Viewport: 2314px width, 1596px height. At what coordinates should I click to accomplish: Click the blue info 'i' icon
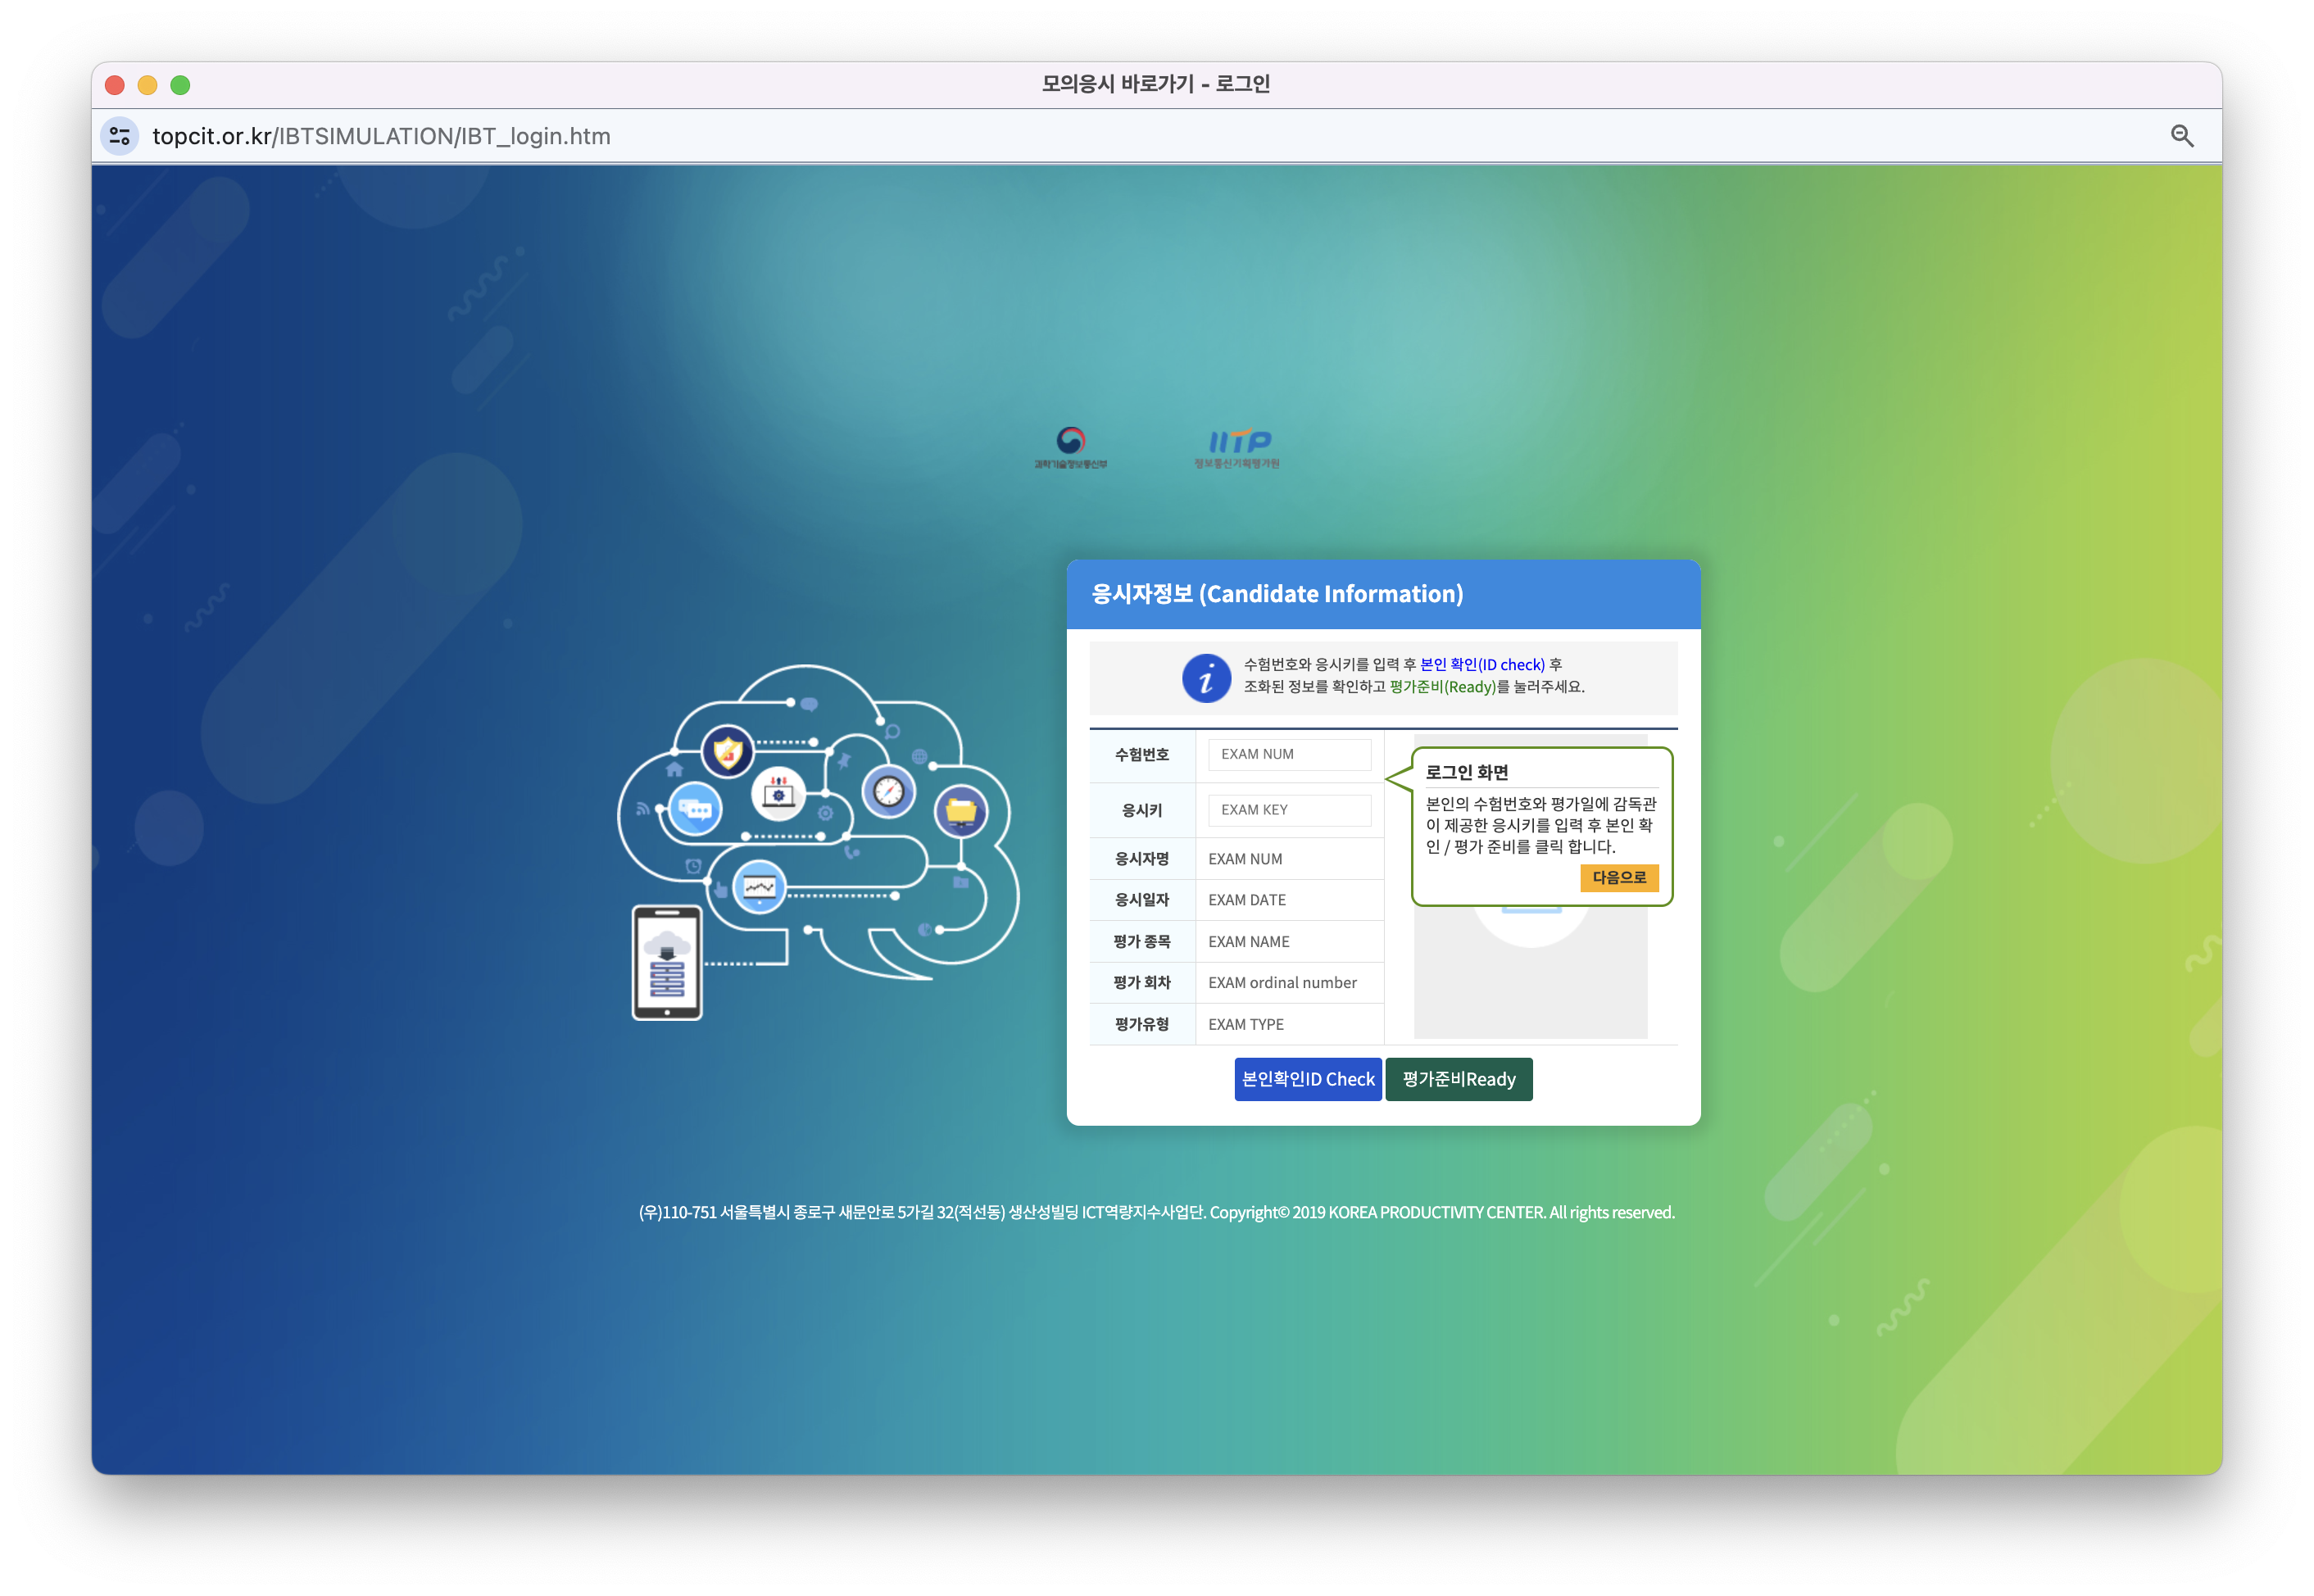click(x=1206, y=679)
